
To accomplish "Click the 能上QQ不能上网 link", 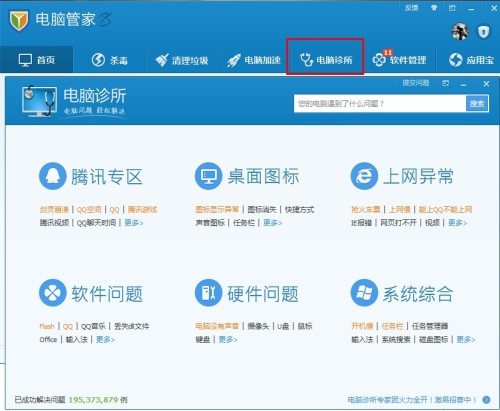I will (x=445, y=210).
